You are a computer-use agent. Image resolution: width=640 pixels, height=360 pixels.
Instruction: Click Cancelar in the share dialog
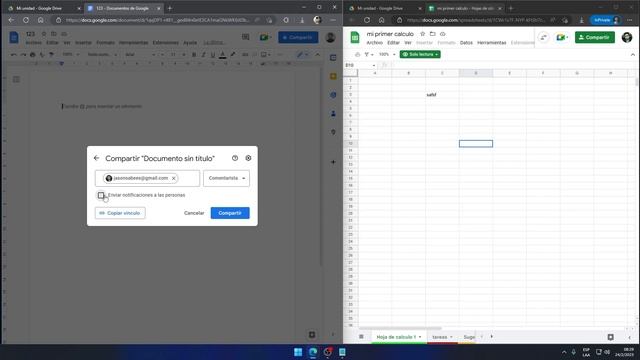[x=194, y=213]
